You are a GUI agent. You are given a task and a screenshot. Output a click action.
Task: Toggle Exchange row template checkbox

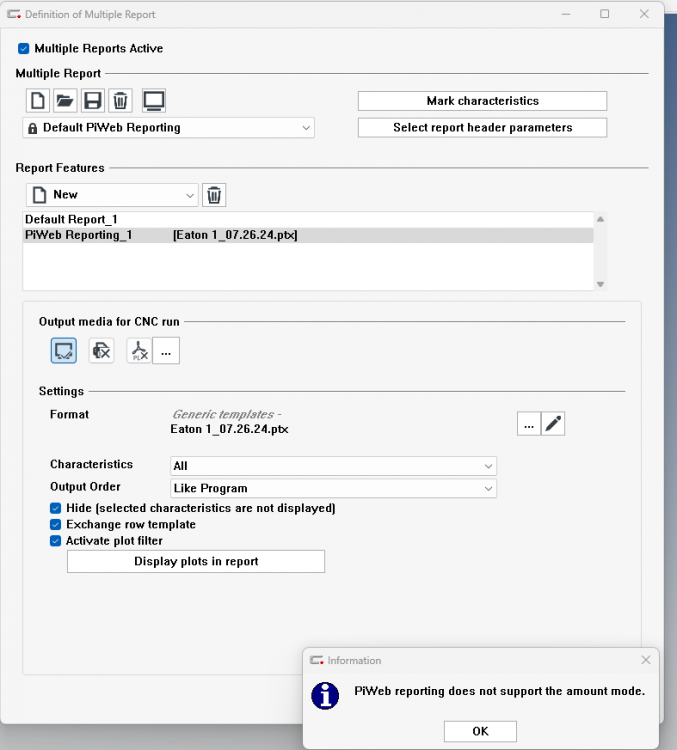click(x=55, y=524)
